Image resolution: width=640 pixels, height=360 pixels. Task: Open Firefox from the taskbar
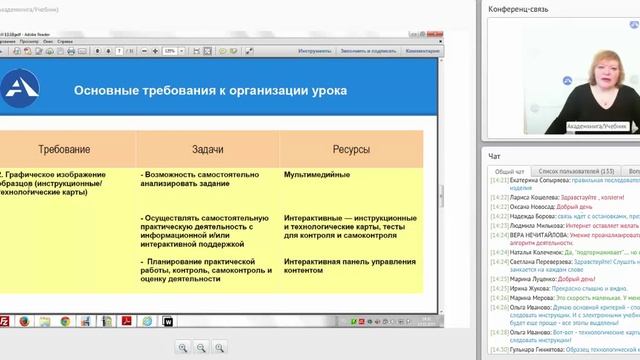[x=24, y=321]
